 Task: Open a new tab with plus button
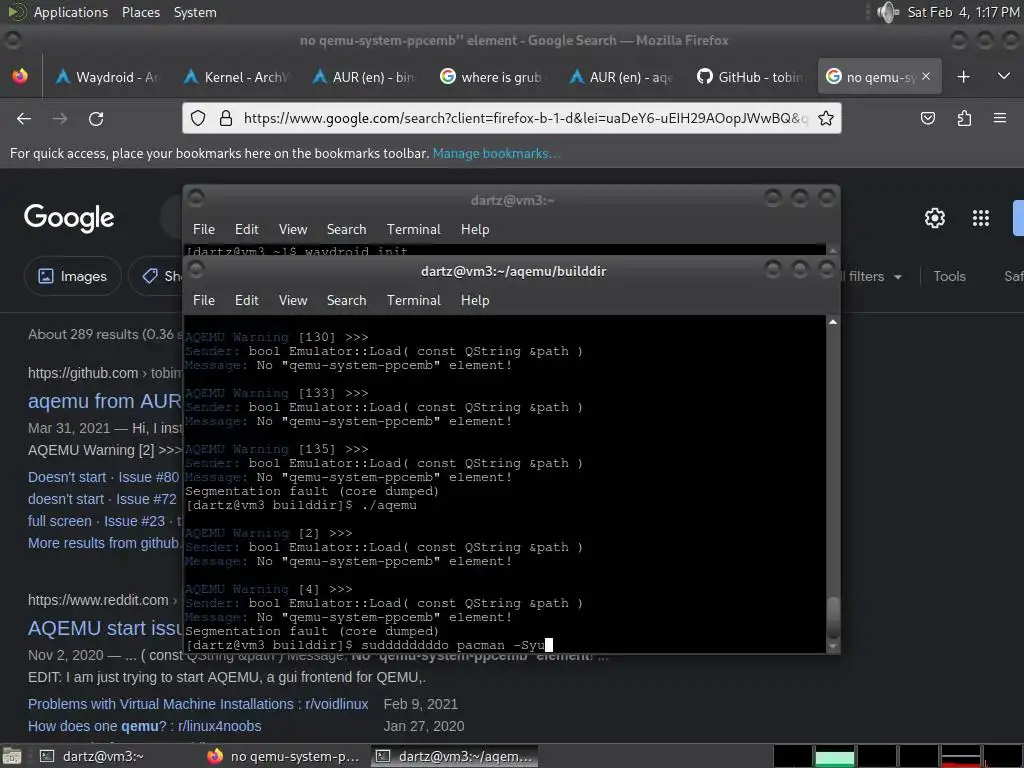tap(963, 77)
